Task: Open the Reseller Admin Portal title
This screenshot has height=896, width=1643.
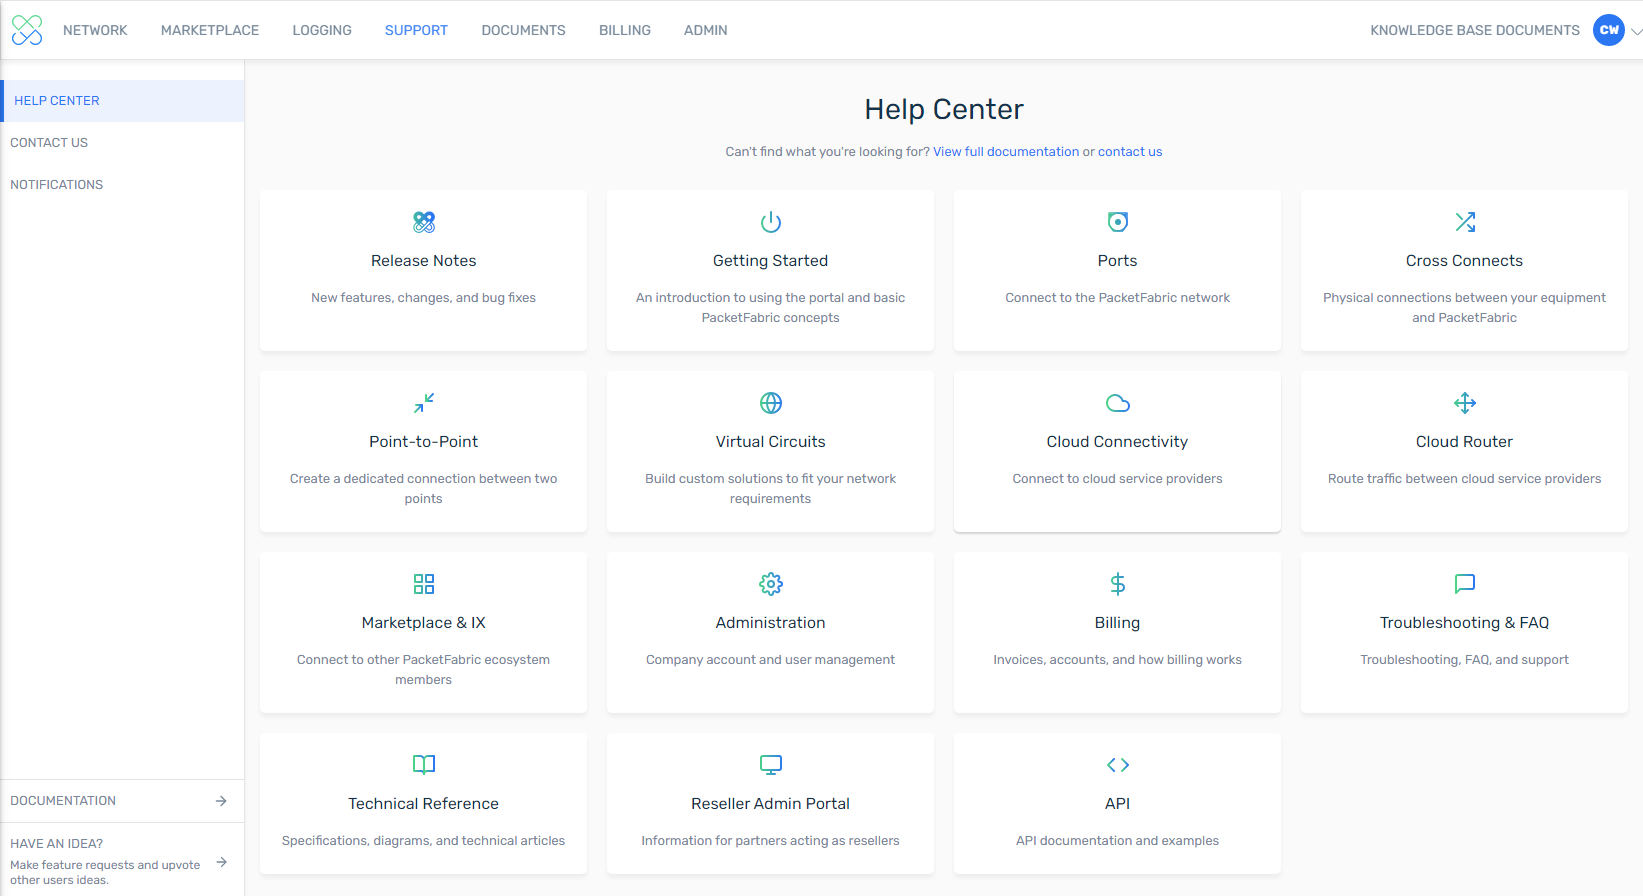Action: (x=771, y=804)
